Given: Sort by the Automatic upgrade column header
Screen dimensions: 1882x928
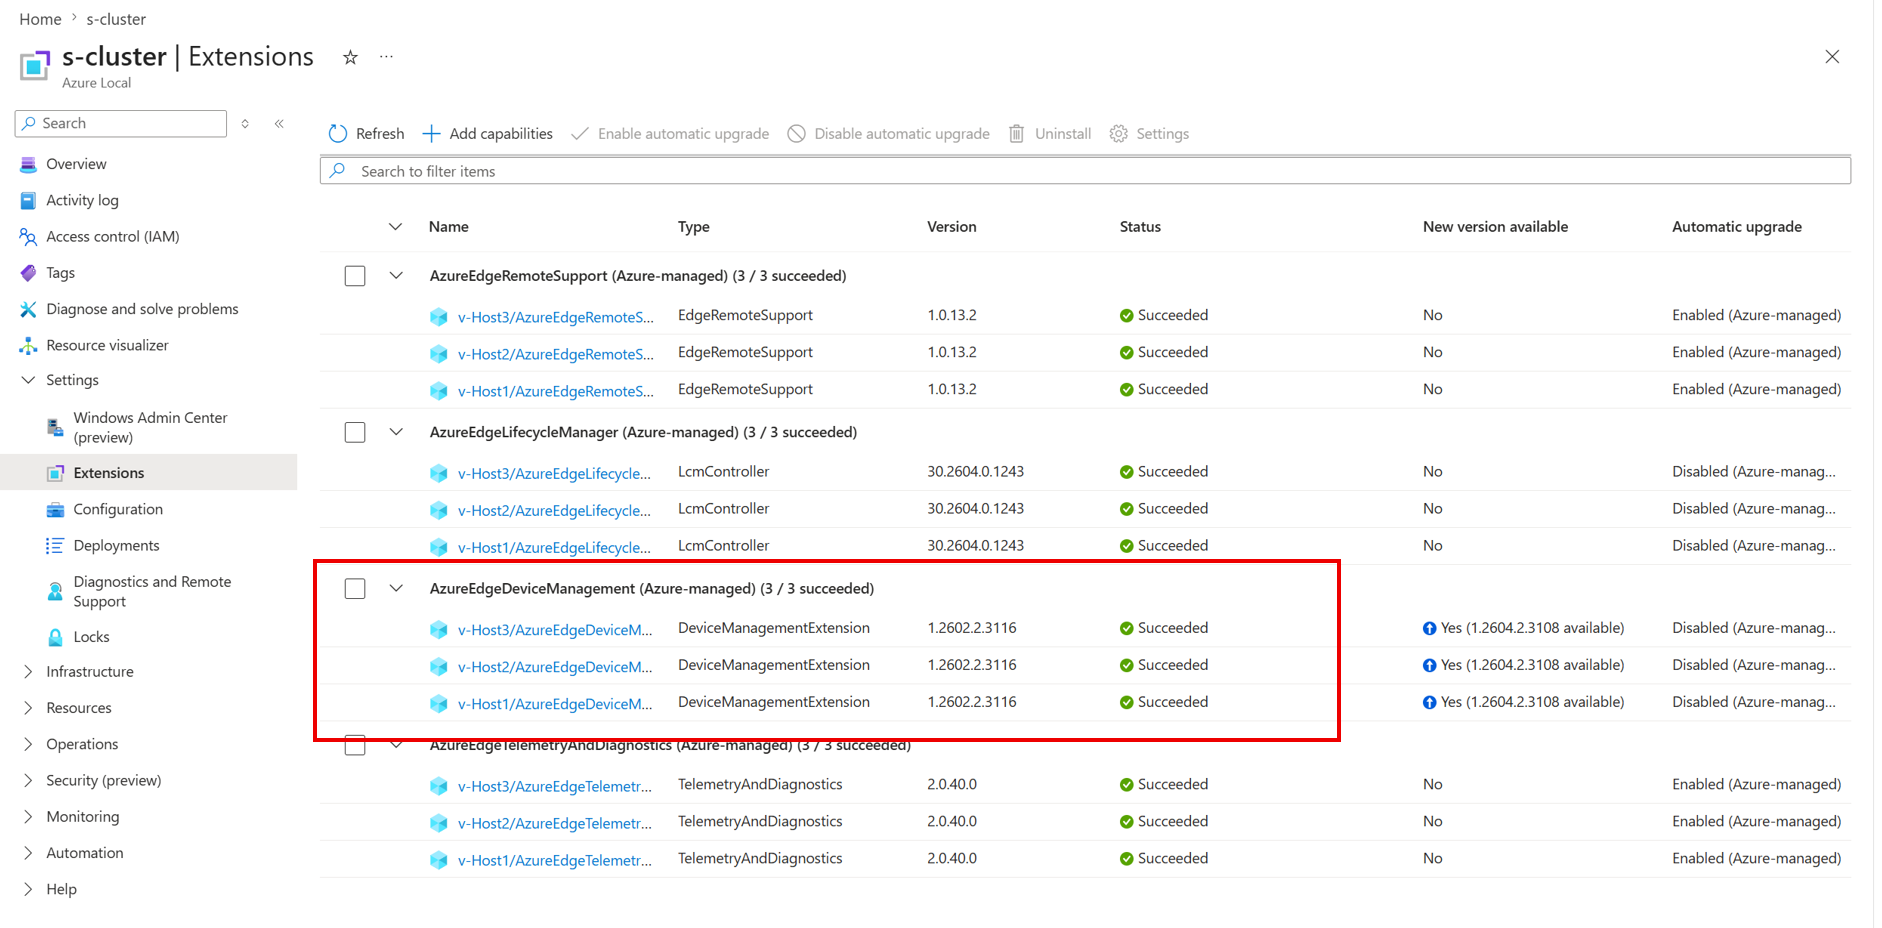Looking at the screenshot, I should point(1737,227).
